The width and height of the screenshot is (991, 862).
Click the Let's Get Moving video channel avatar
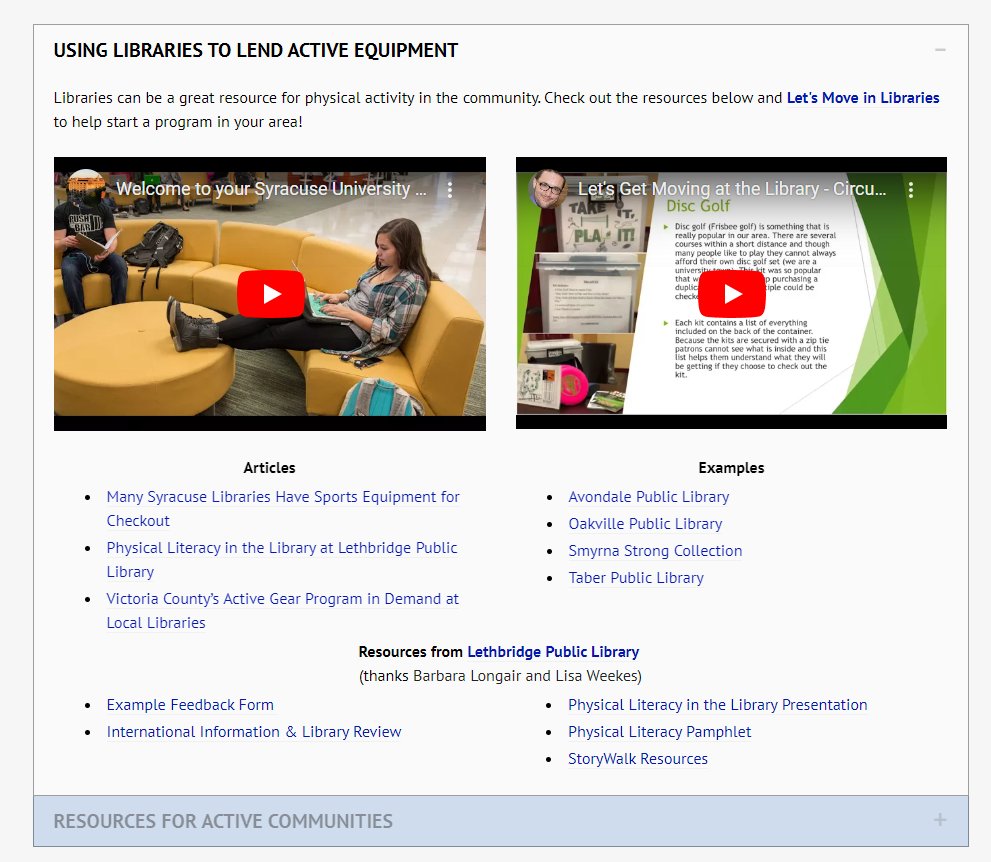point(548,189)
